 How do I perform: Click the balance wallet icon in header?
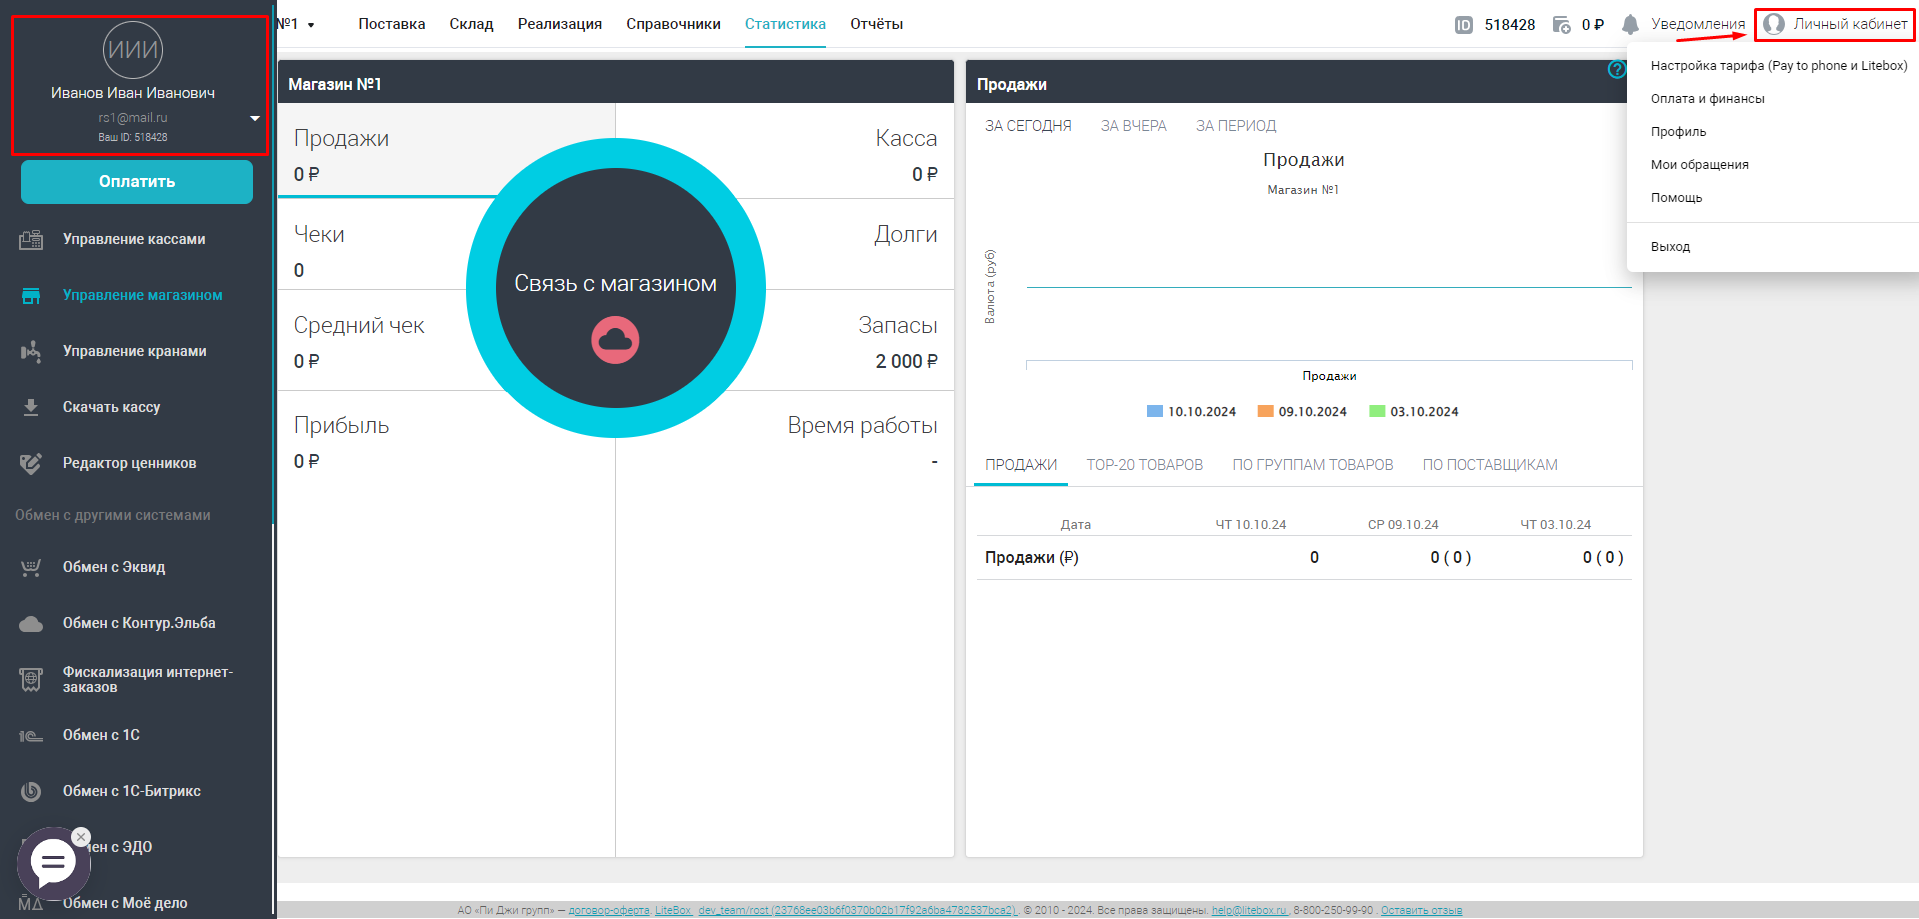pyautogui.click(x=1561, y=25)
